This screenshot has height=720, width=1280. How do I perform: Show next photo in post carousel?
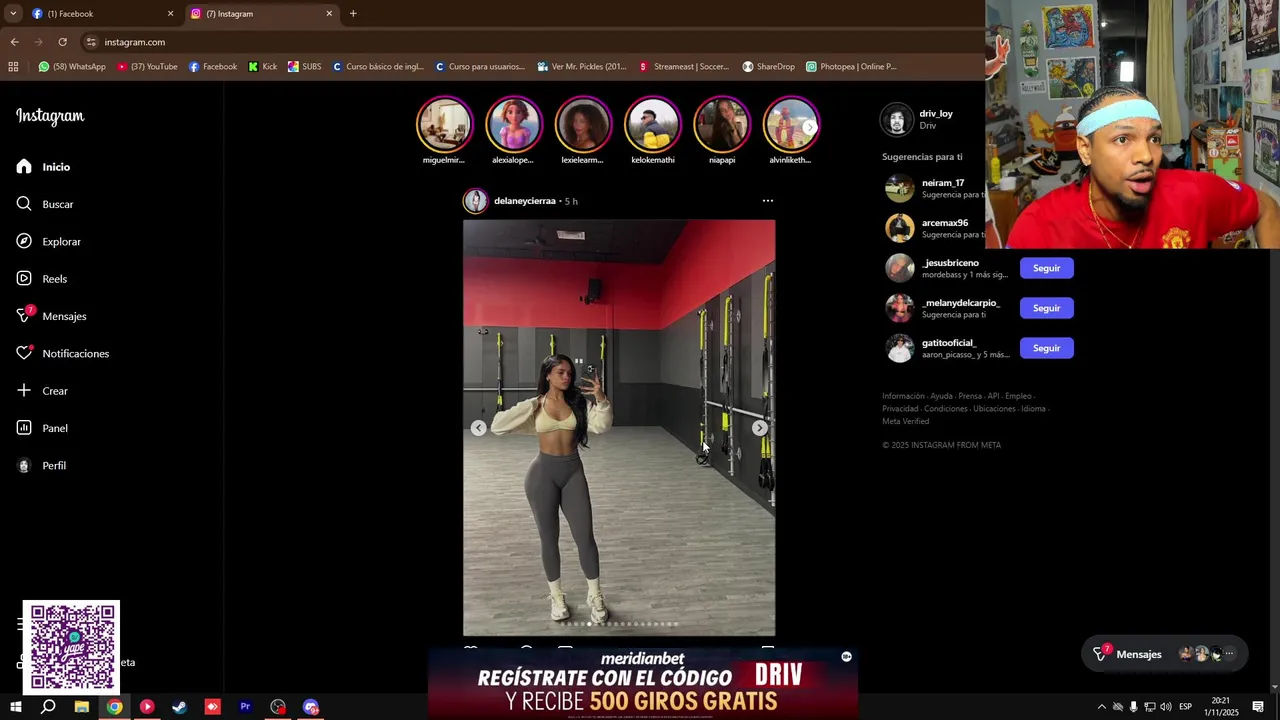pos(760,428)
